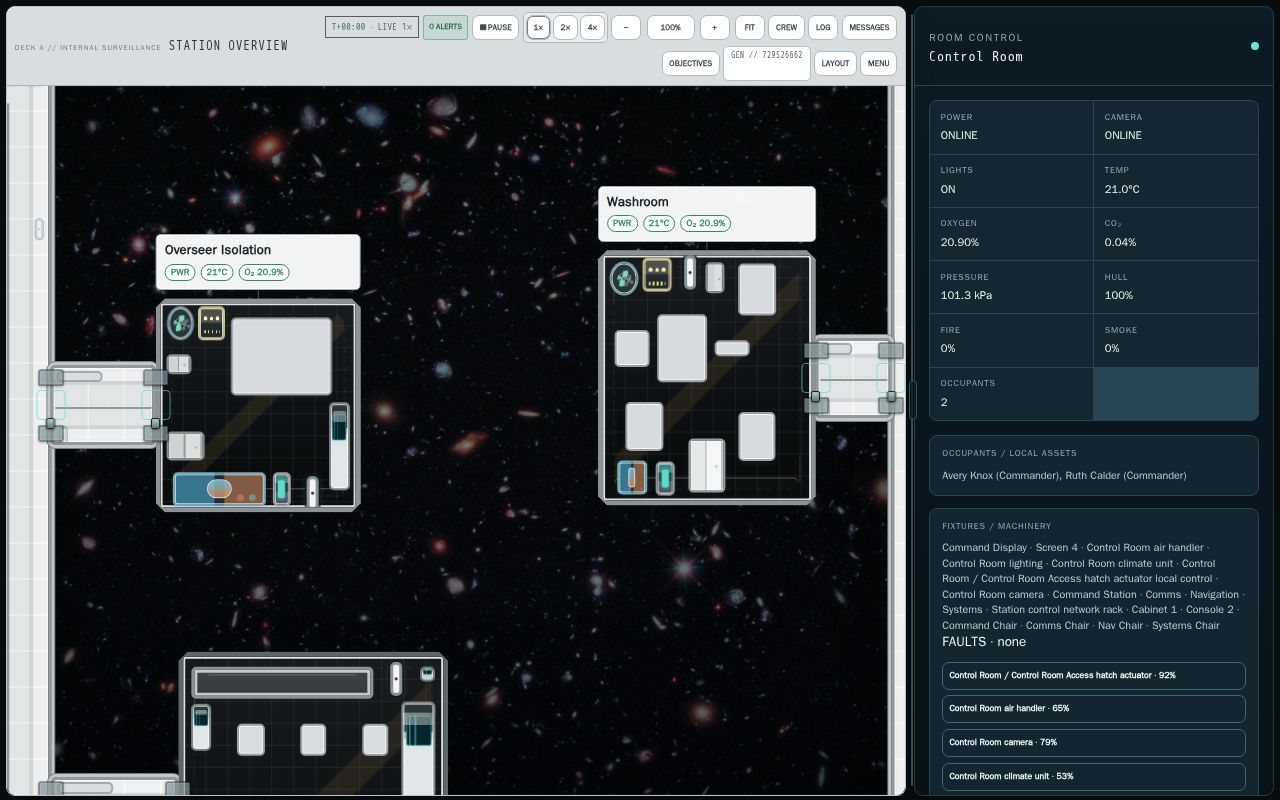Click the Overseer Isolation room label card
The image size is (1280, 800).
coord(258,262)
